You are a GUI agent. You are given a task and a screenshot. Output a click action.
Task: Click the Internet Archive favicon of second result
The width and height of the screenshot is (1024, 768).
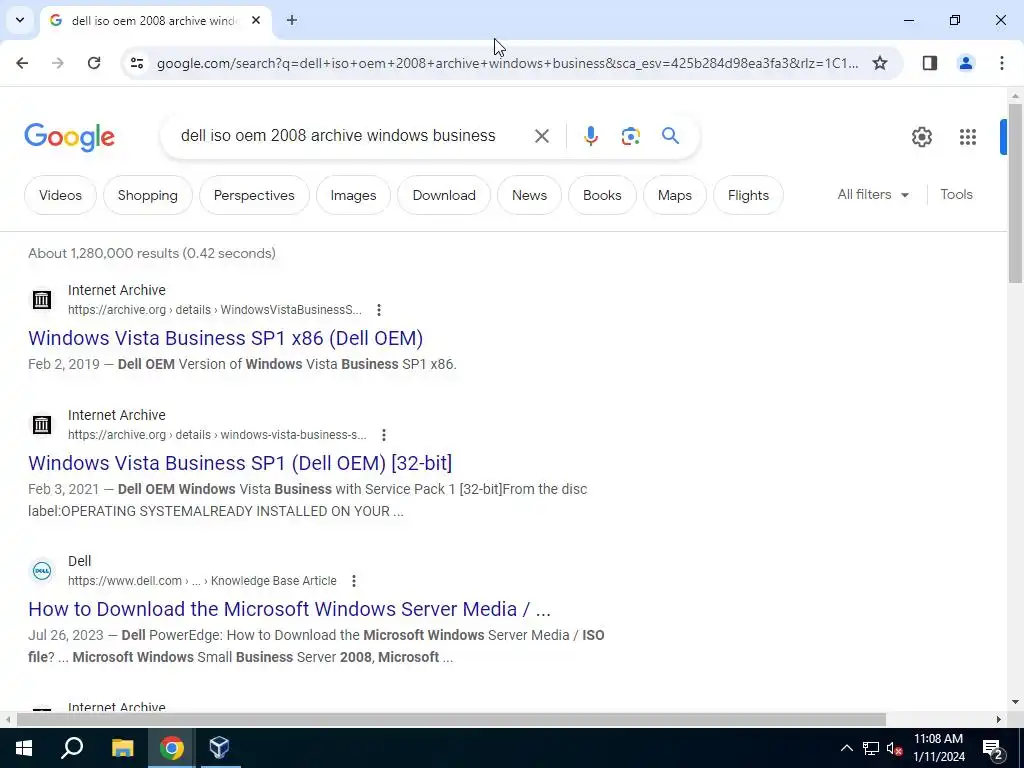pyautogui.click(x=42, y=425)
